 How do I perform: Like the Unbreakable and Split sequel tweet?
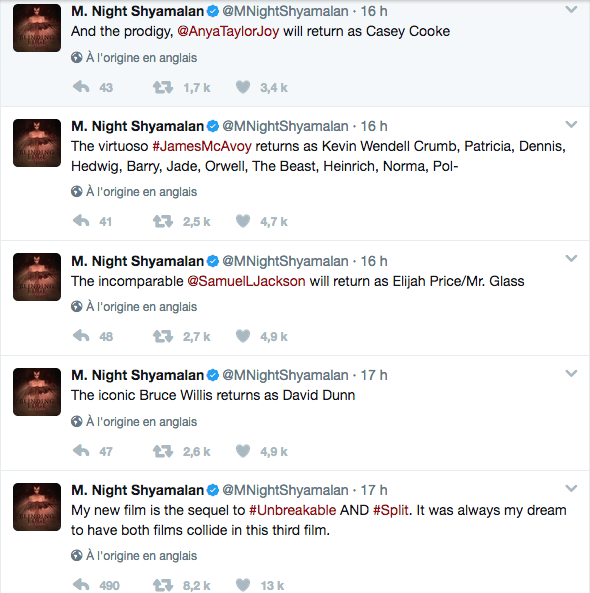(243, 585)
